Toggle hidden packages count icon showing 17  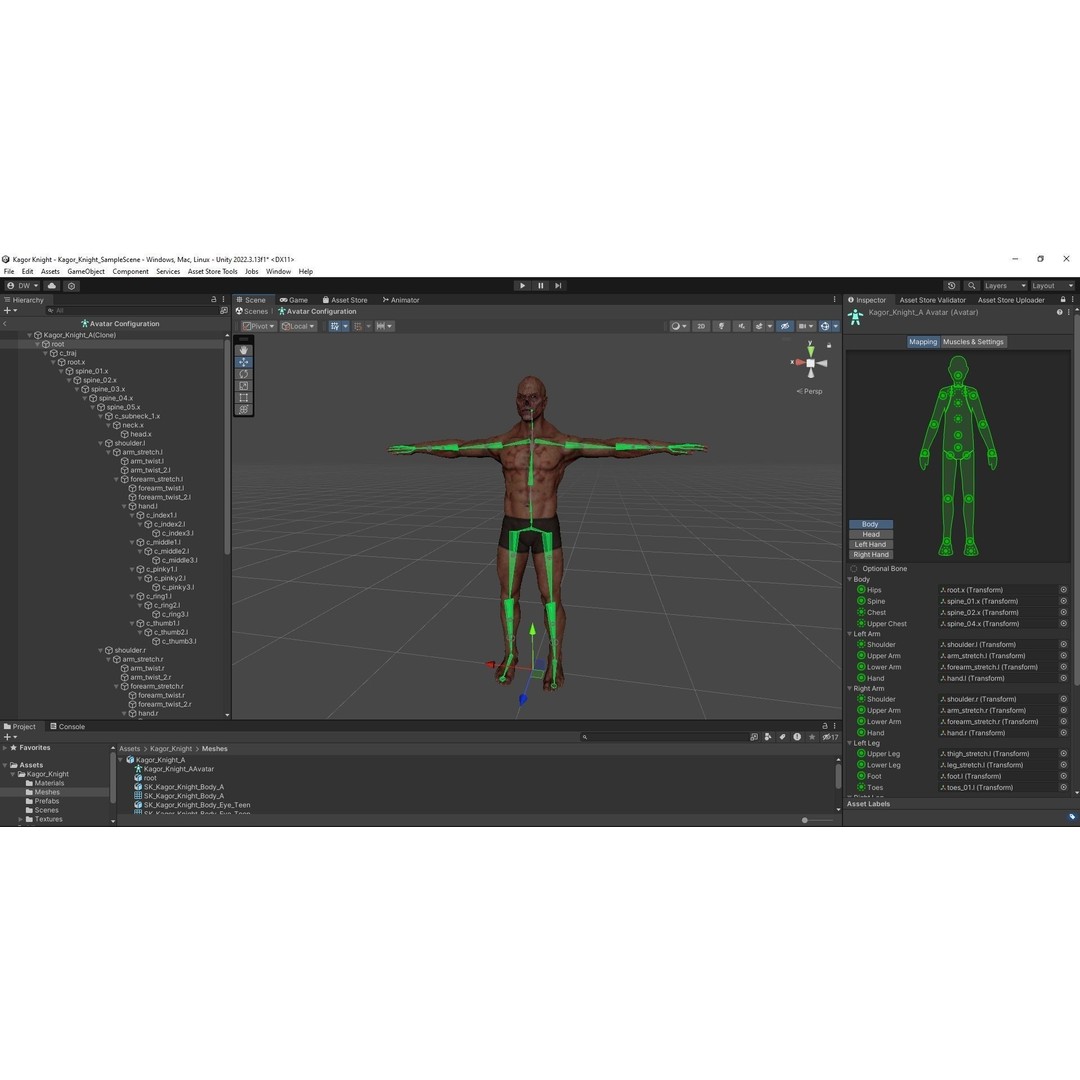tap(830, 737)
